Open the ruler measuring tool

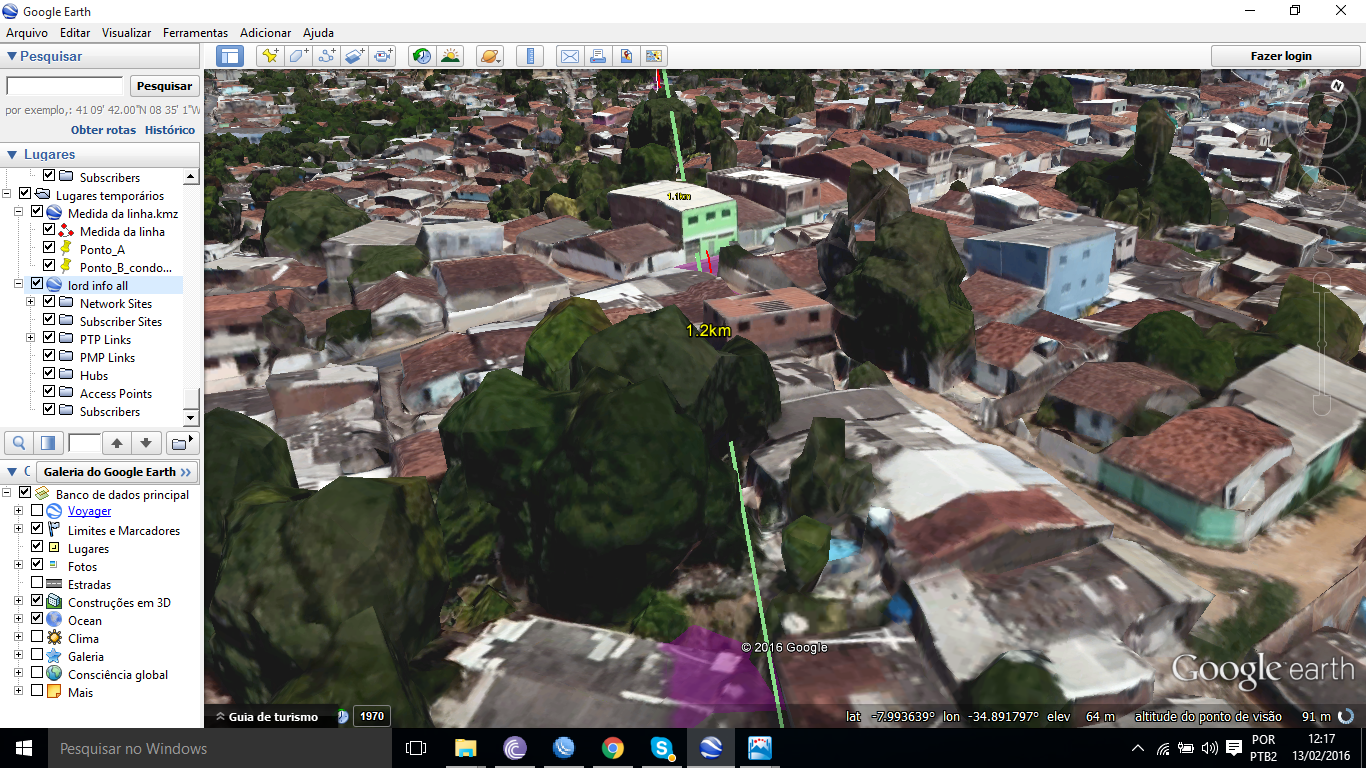530,56
